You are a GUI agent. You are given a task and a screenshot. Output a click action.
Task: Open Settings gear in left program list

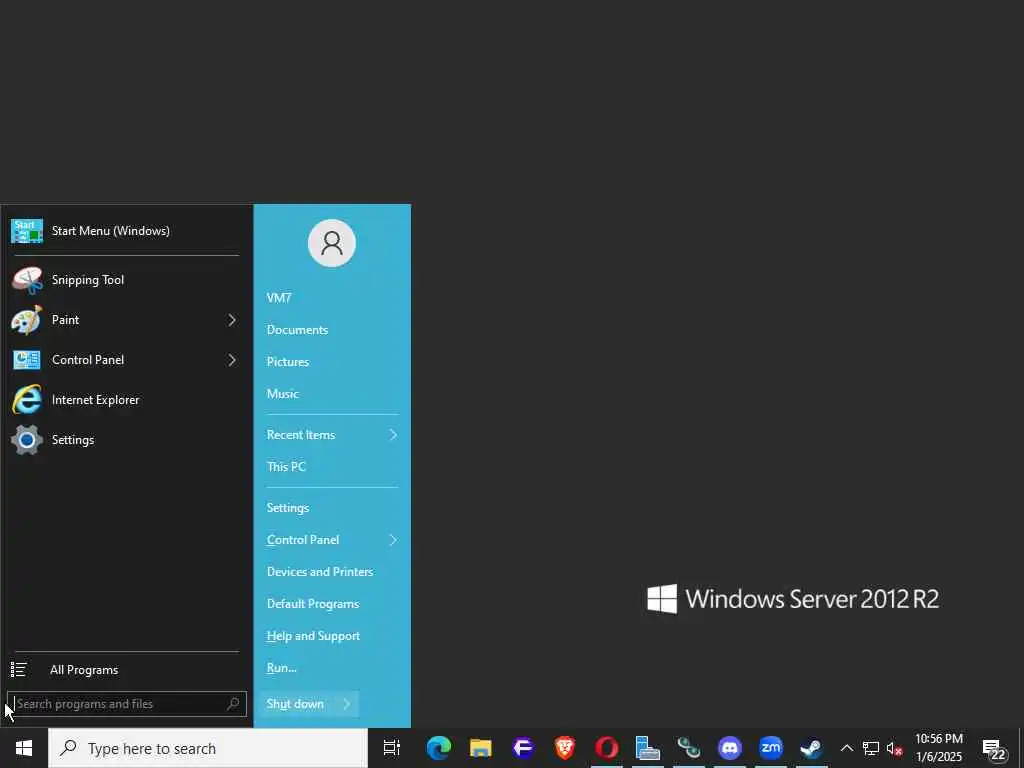tap(125, 440)
